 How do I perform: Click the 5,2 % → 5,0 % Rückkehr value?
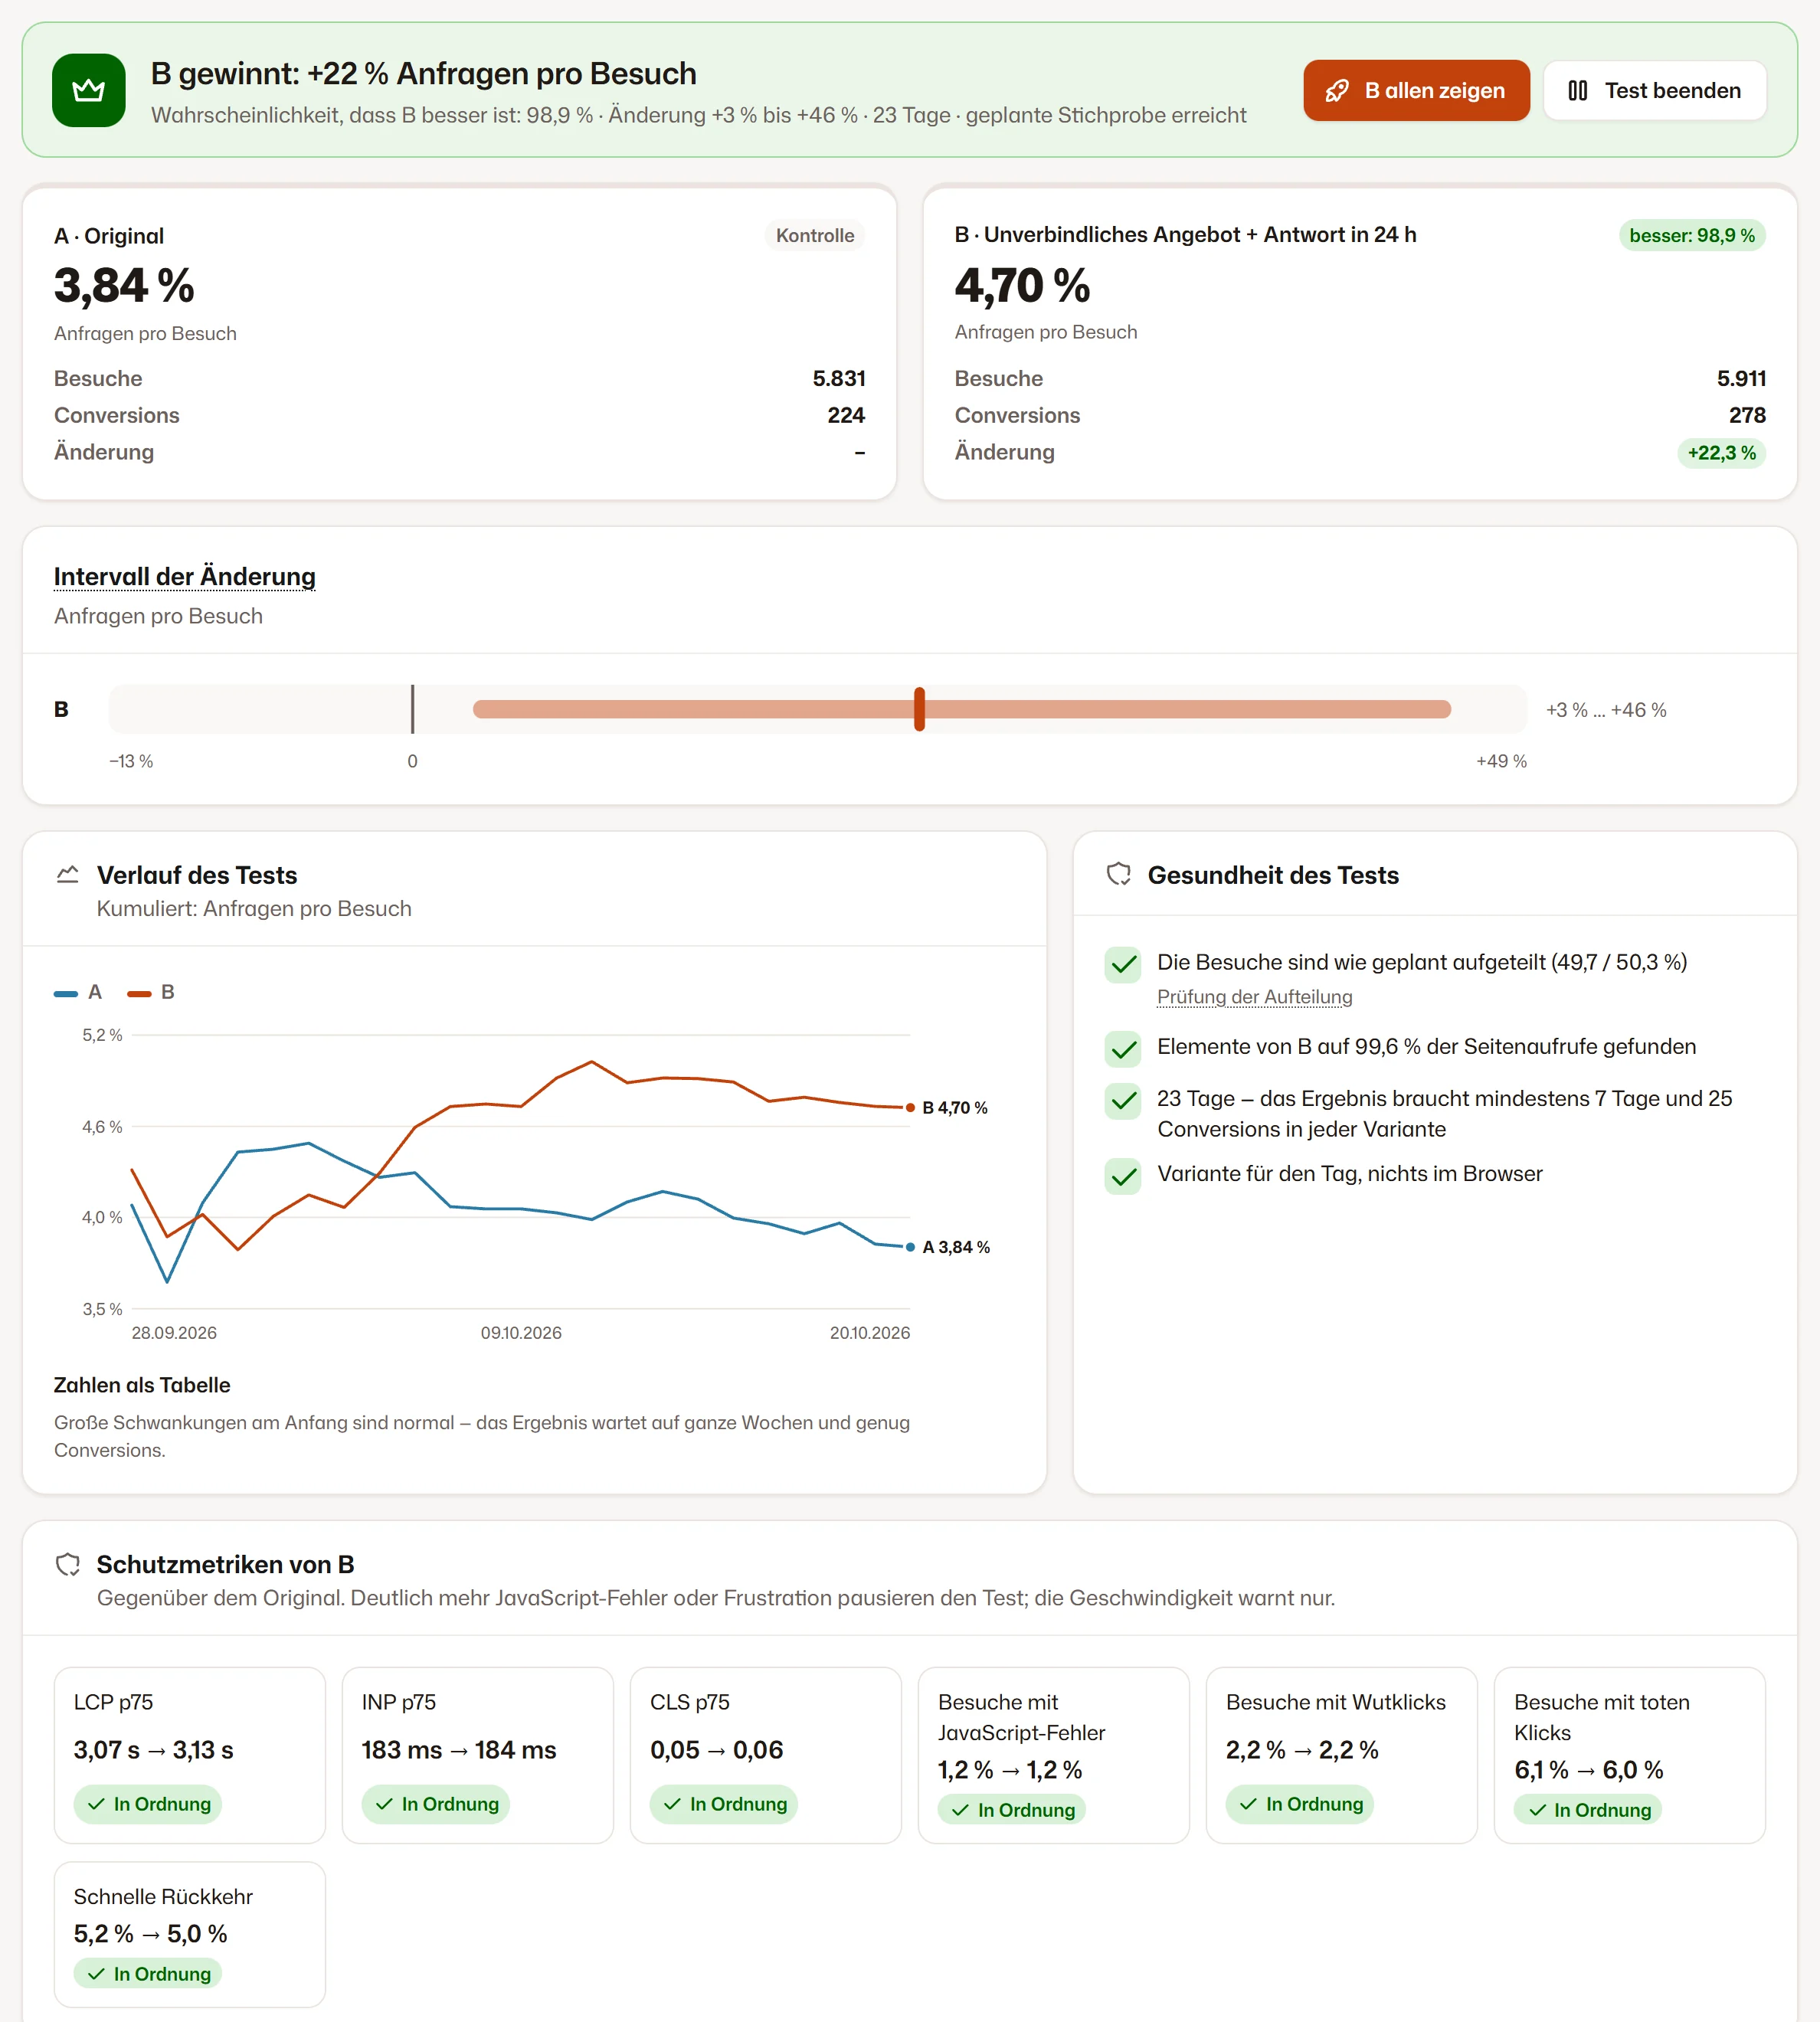tap(151, 1934)
